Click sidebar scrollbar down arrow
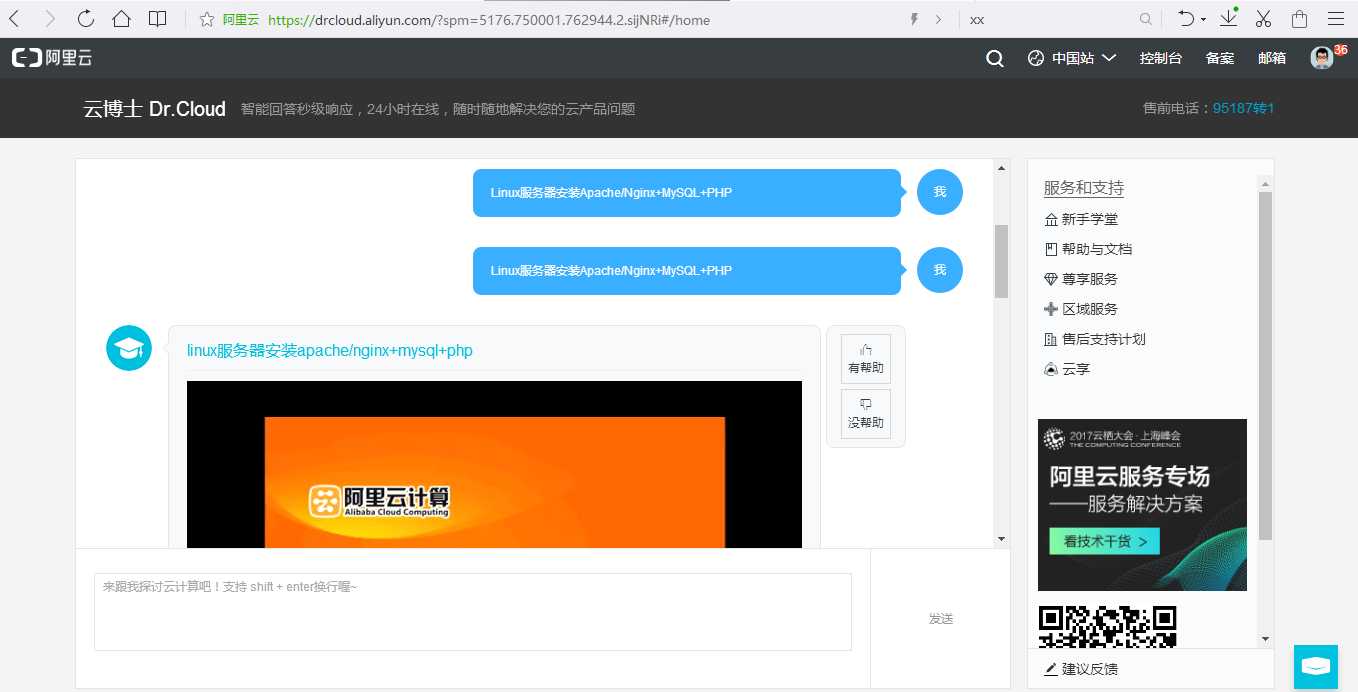Viewport: 1358px width, 692px height. 1265,638
